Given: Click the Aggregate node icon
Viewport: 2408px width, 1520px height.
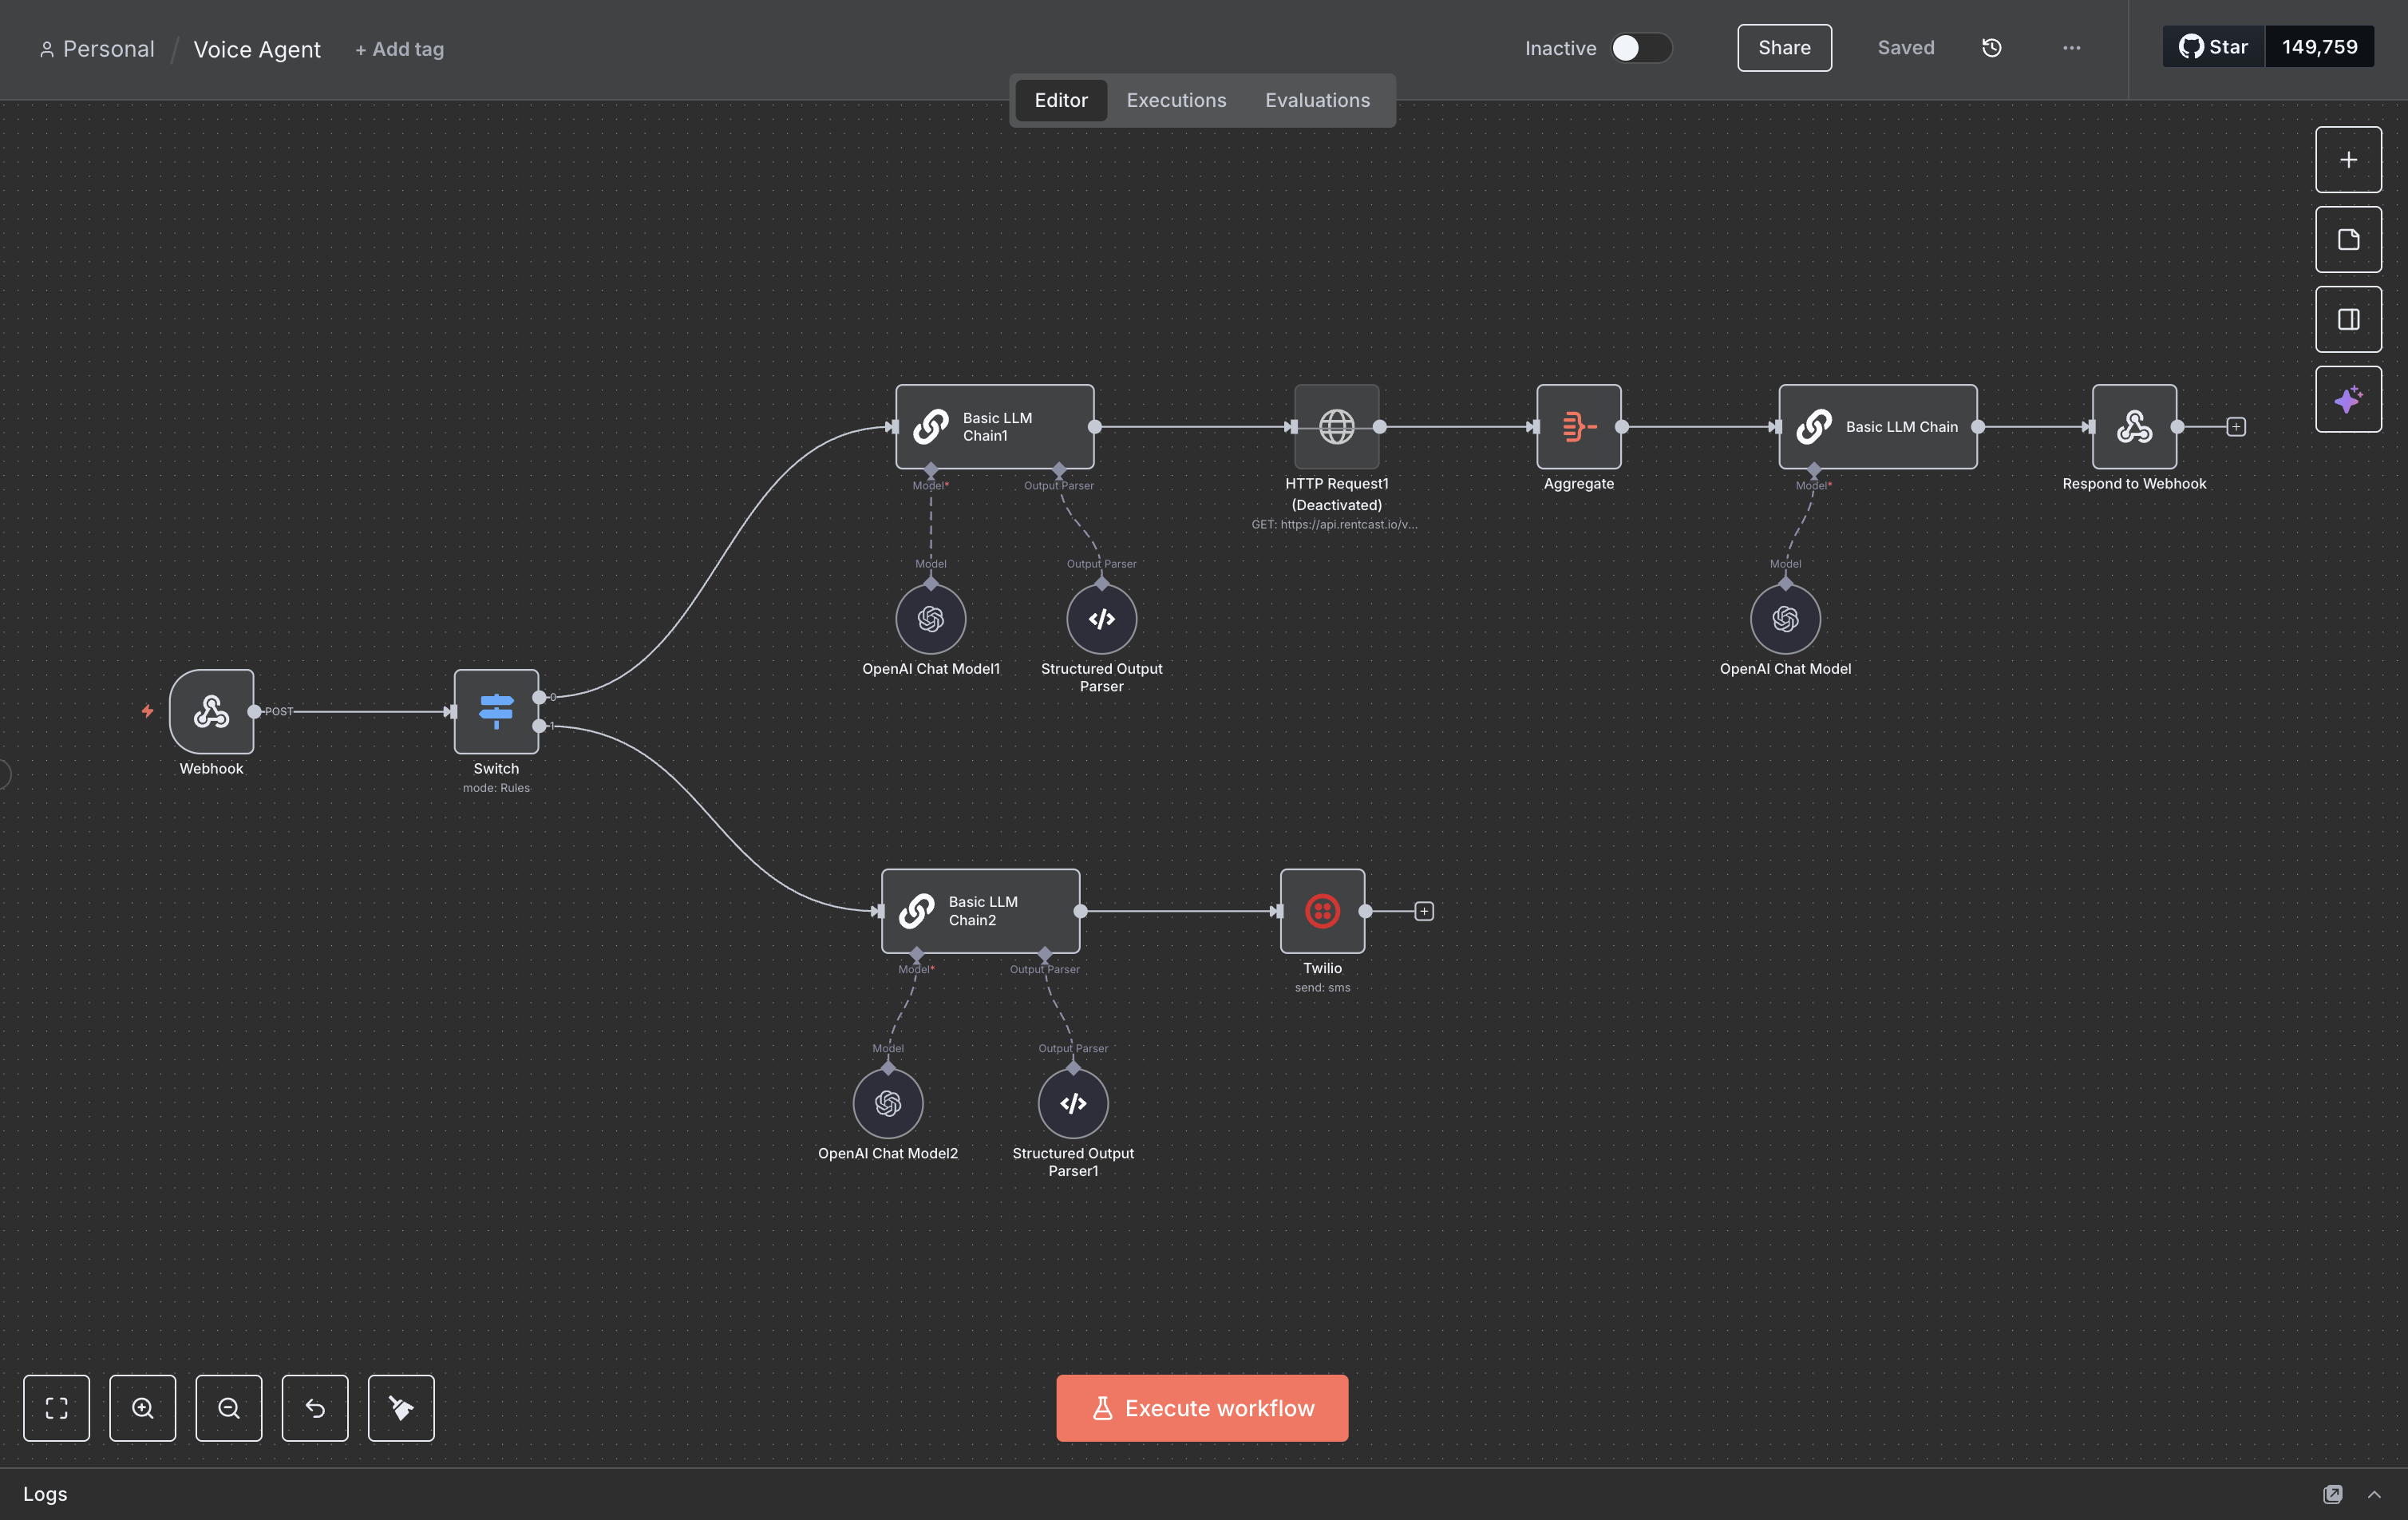Looking at the screenshot, I should pos(1578,427).
